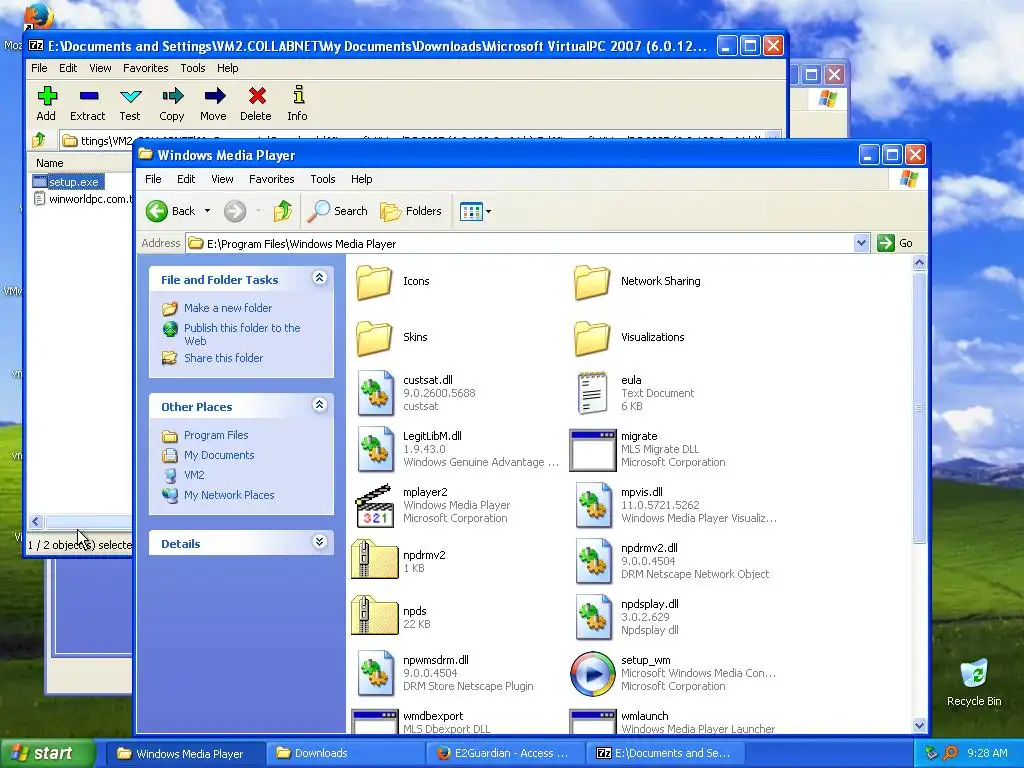Screen dimensions: 1024x768
Task: Open 7-Zip File menu
Action: point(39,68)
